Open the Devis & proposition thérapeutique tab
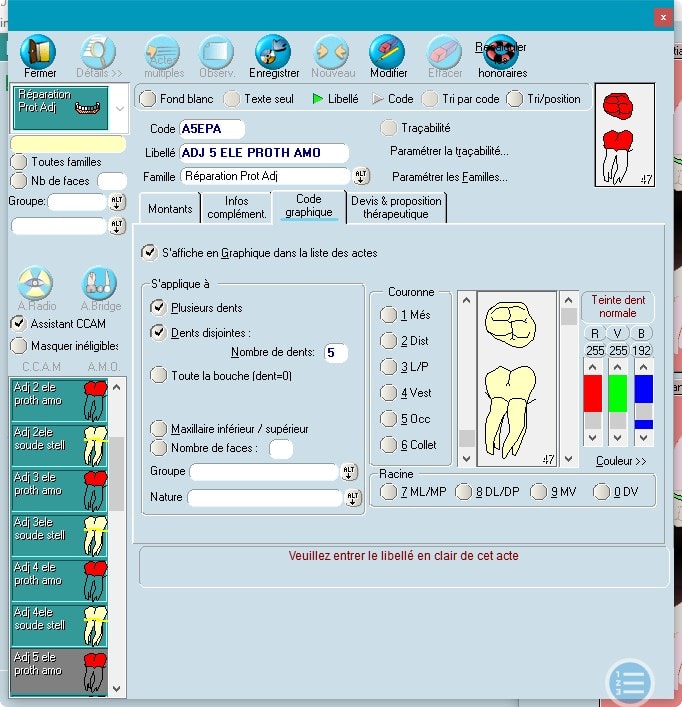Viewport: 682px width, 707px height. pyautogui.click(x=395, y=207)
